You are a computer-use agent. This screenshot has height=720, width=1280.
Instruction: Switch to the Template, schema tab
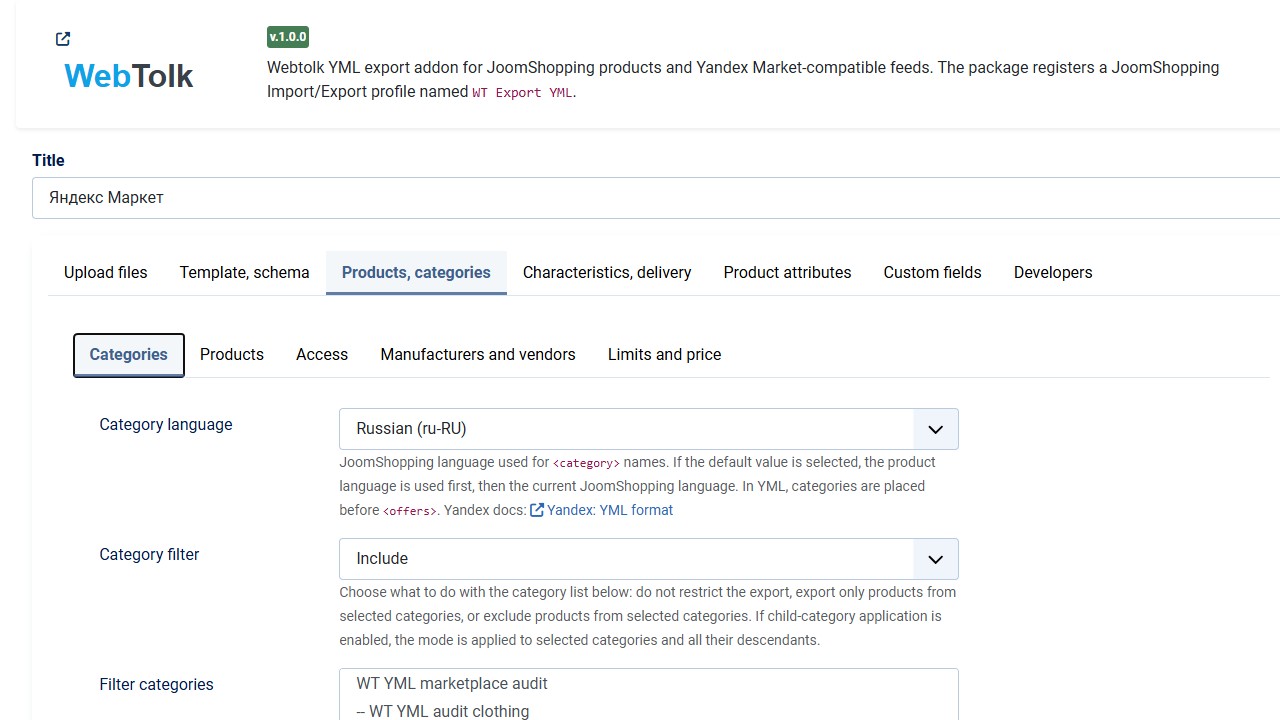pos(245,272)
